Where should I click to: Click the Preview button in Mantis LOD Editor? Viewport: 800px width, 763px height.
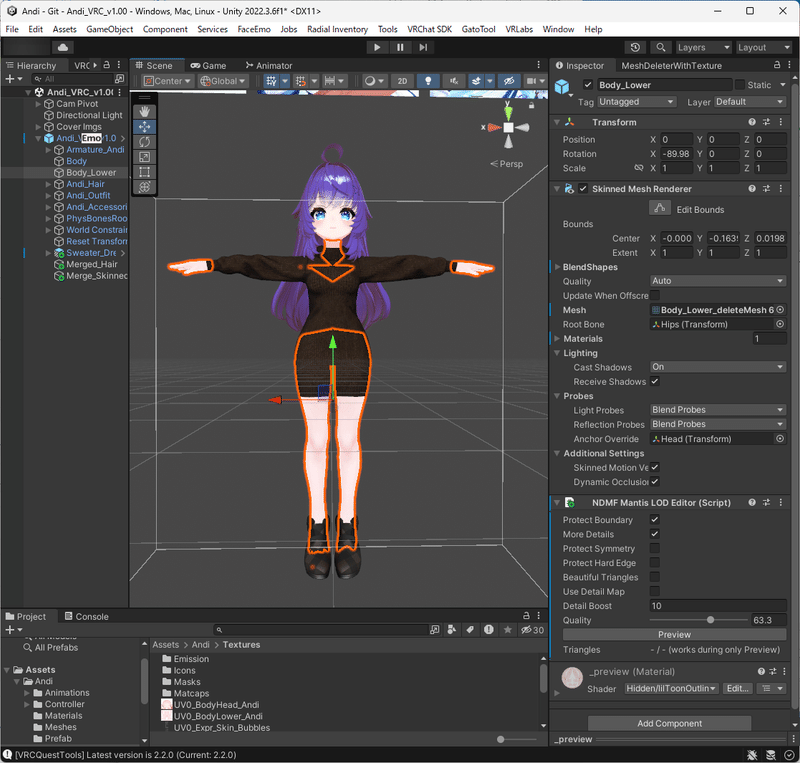tap(674, 634)
